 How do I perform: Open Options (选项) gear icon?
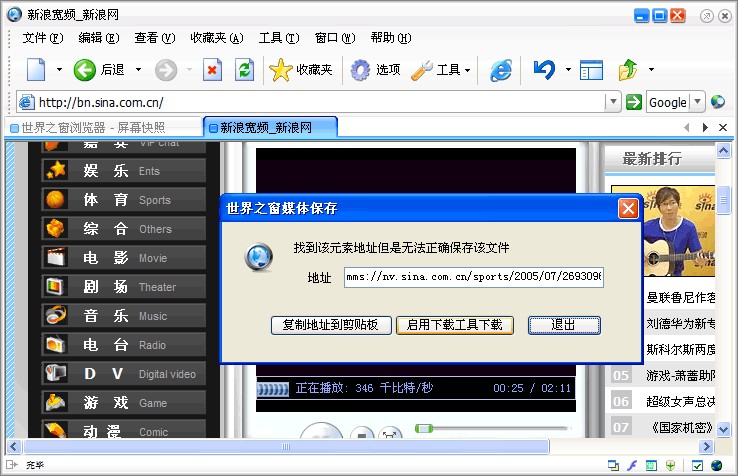pyautogui.click(x=375, y=70)
